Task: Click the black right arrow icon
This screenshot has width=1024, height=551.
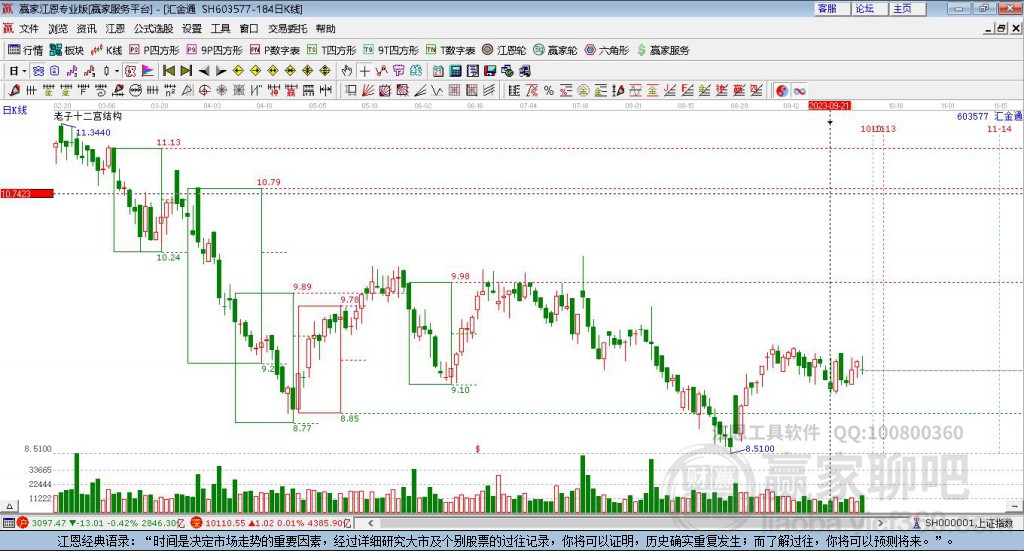Action: [221, 71]
